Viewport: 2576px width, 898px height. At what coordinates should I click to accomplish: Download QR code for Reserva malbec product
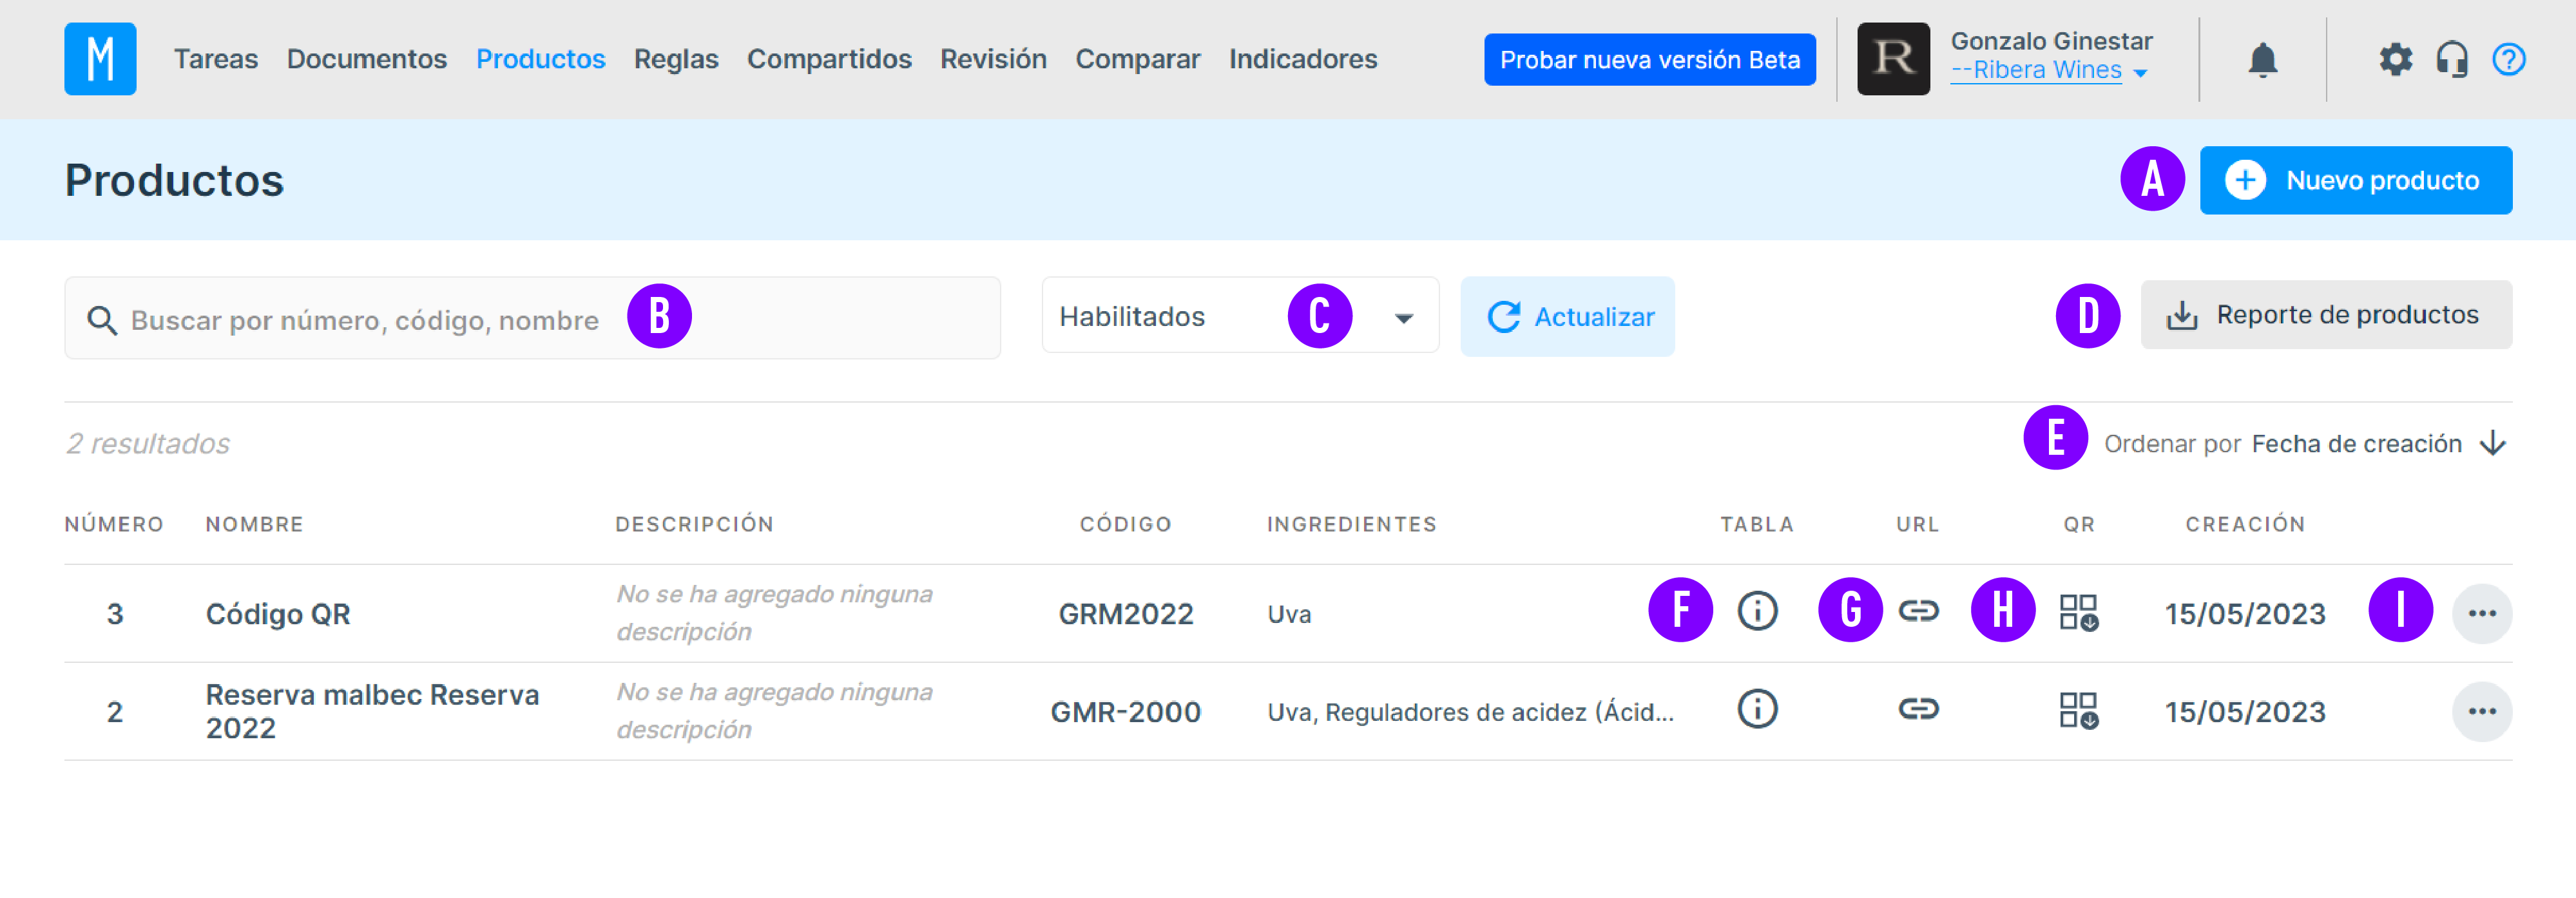[2078, 710]
